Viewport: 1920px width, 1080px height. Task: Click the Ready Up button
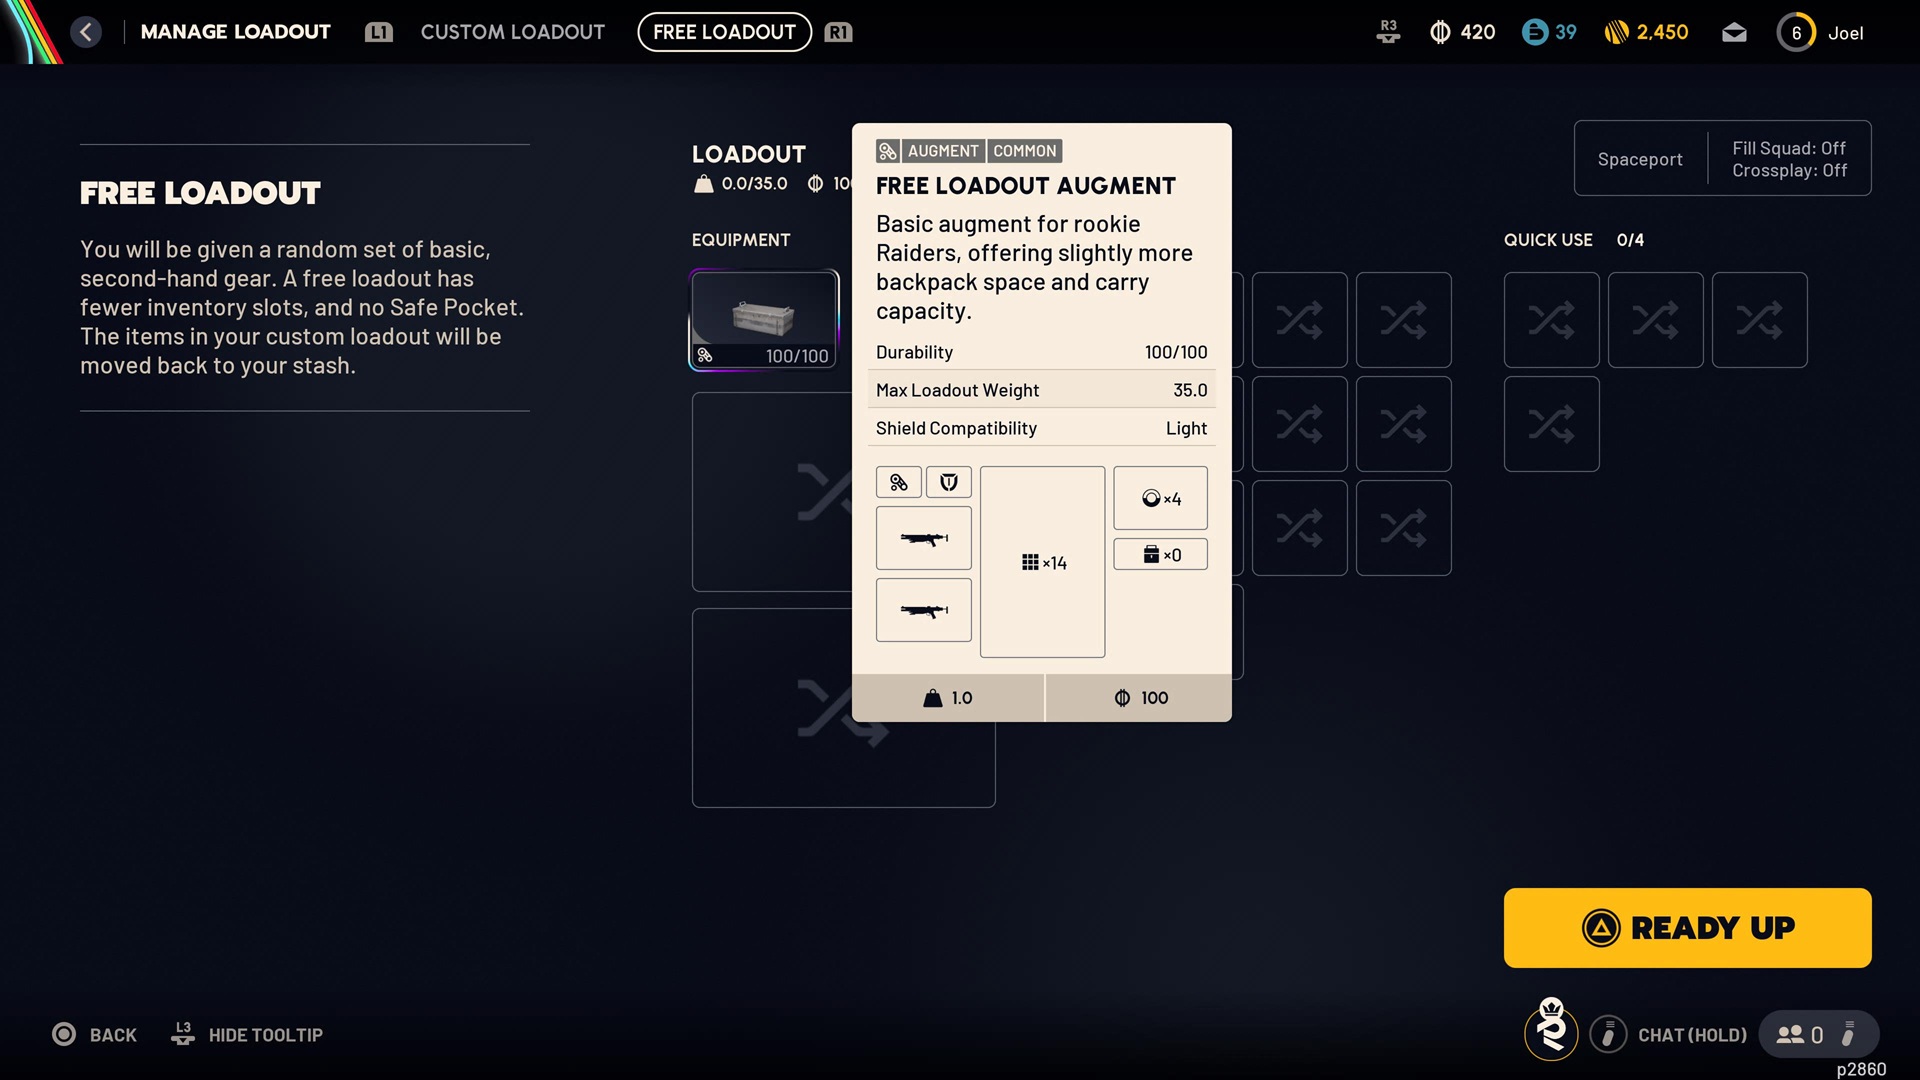click(1686, 927)
